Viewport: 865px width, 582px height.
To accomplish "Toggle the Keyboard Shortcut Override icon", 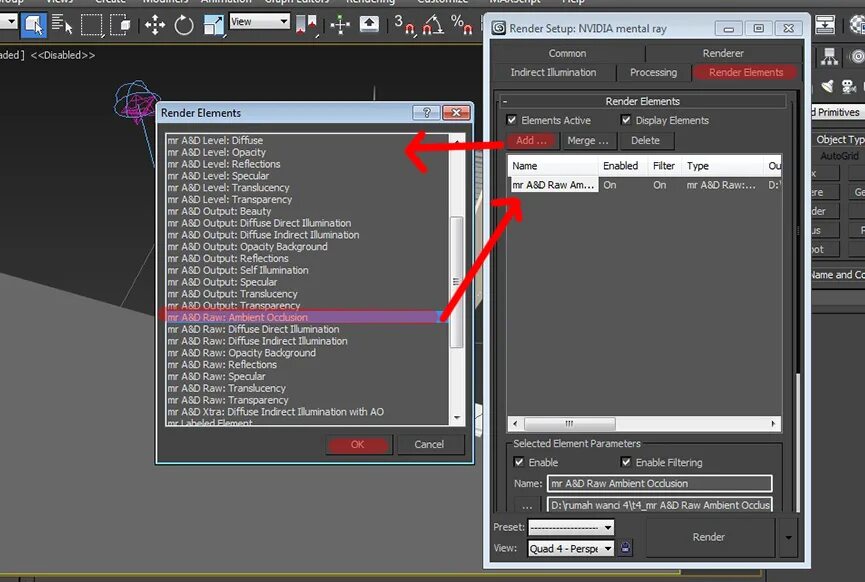I will 369,24.
